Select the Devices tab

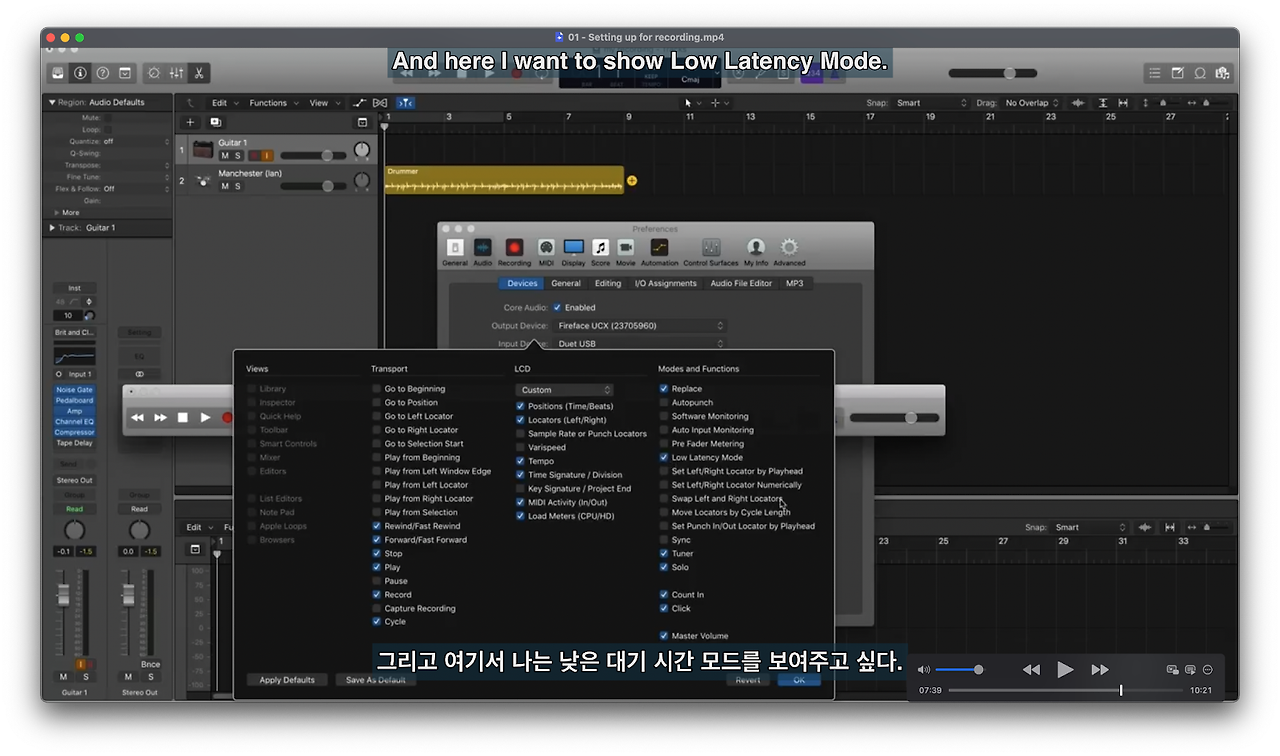coord(522,284)
